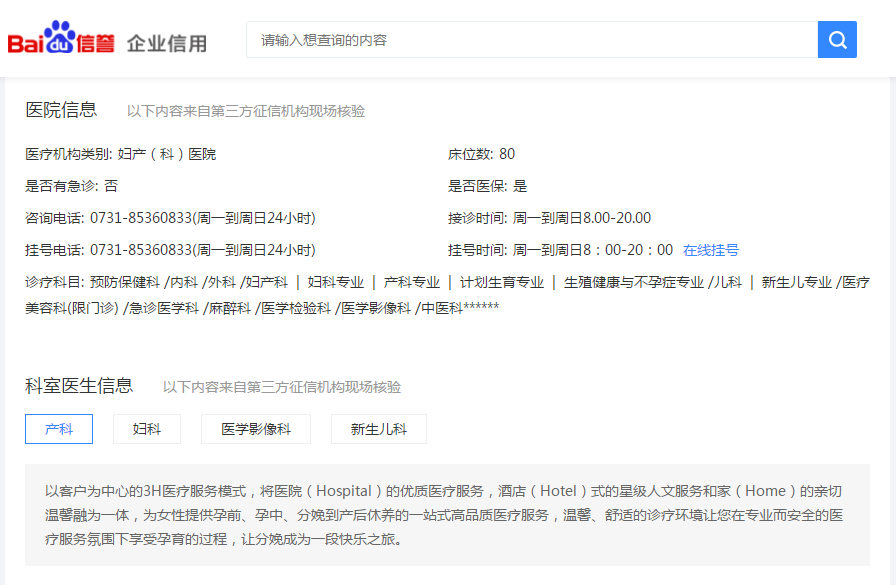Focus the search box with placeholder 请输入想查询的内容

coord(531,40)
